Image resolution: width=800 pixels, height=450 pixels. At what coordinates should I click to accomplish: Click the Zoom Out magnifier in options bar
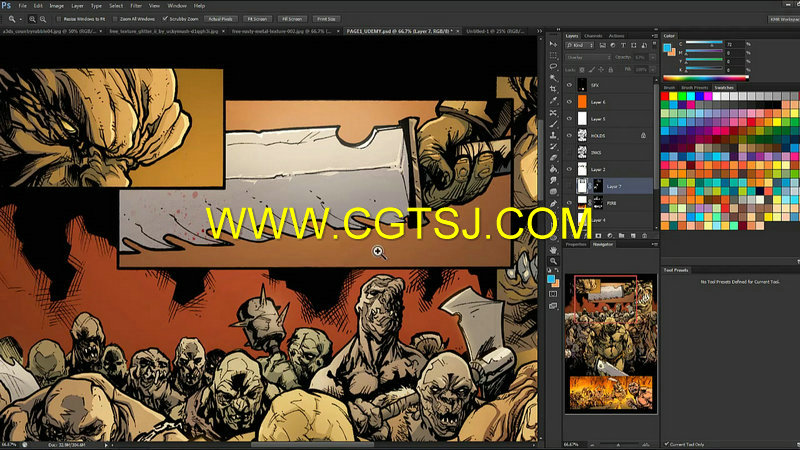pos(43,19)
